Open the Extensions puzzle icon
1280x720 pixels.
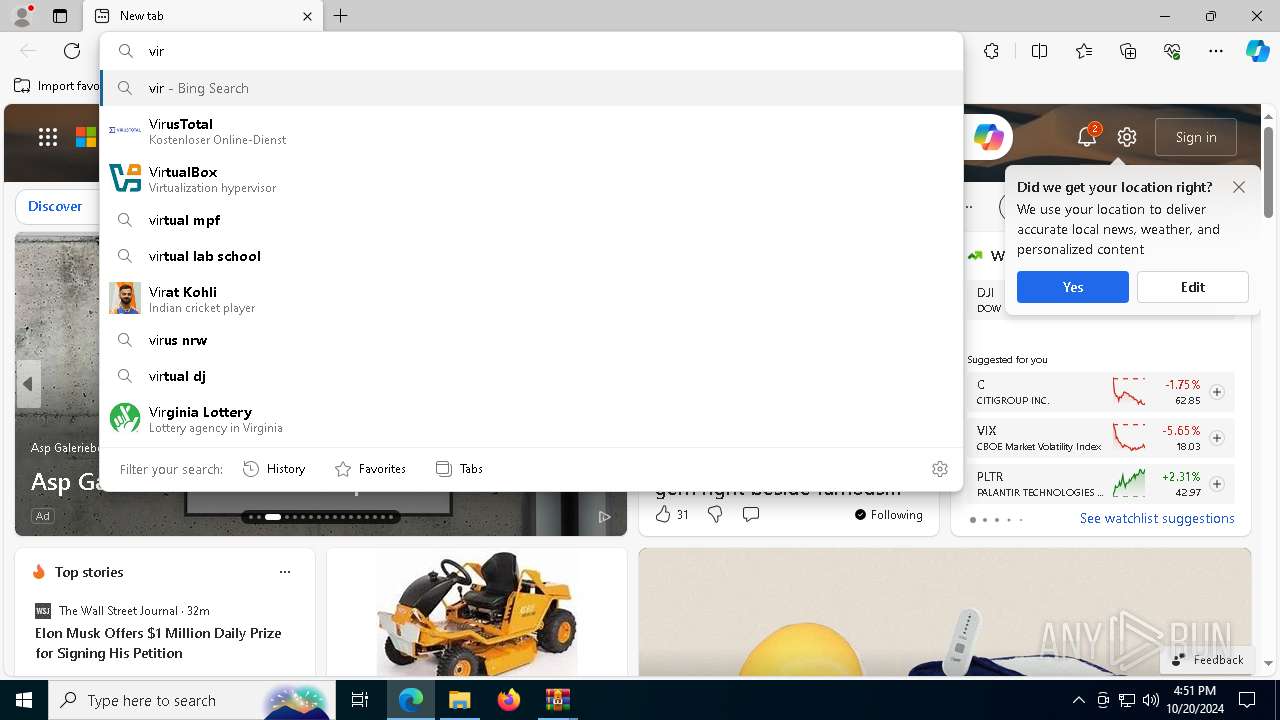click(991, 51)
